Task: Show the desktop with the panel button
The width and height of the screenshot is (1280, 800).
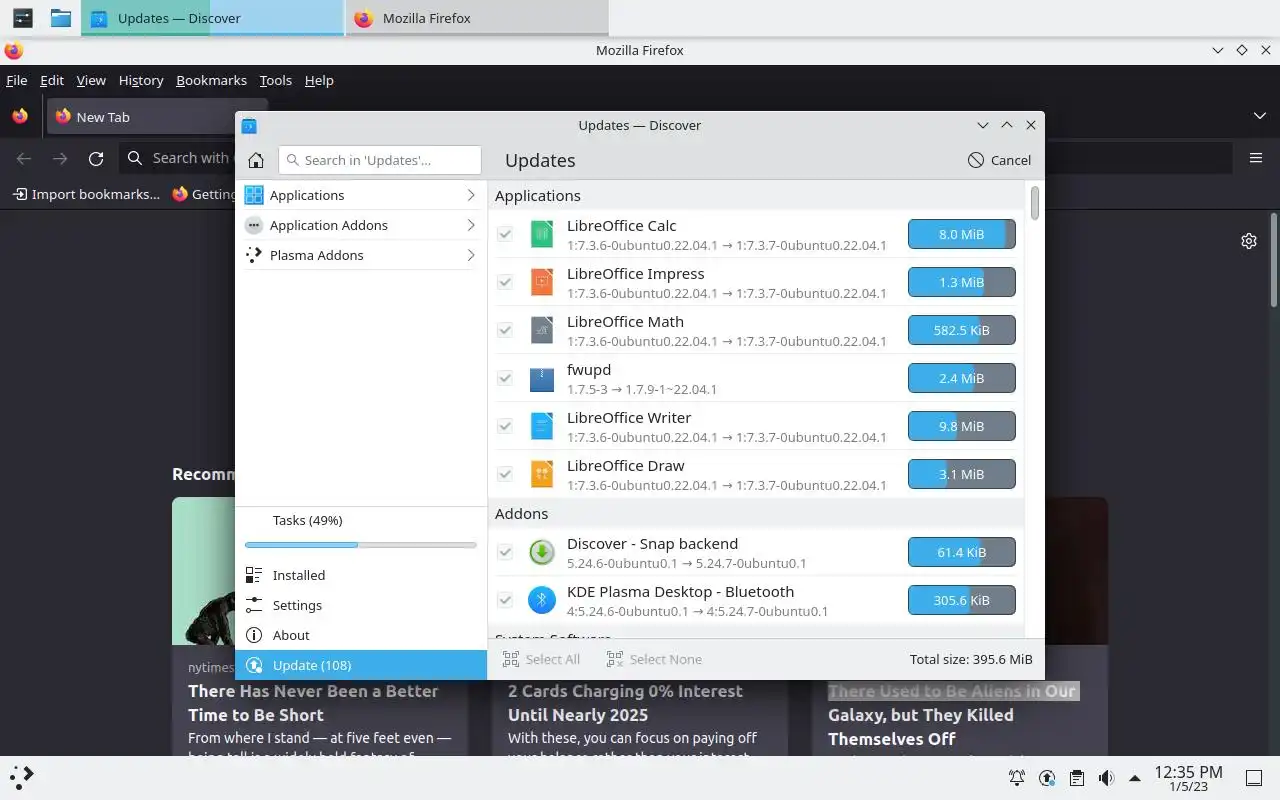Action: pos(1253,778)
